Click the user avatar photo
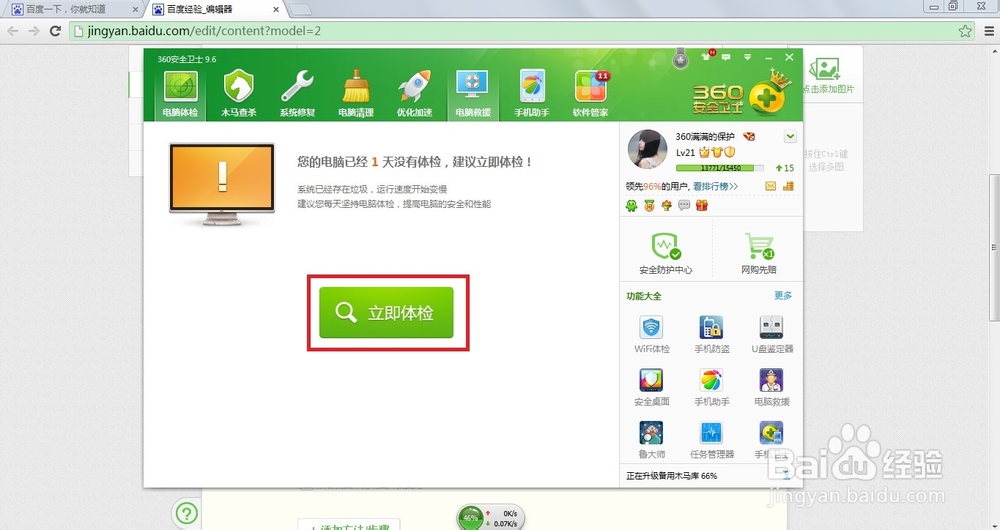 (647, 149)
